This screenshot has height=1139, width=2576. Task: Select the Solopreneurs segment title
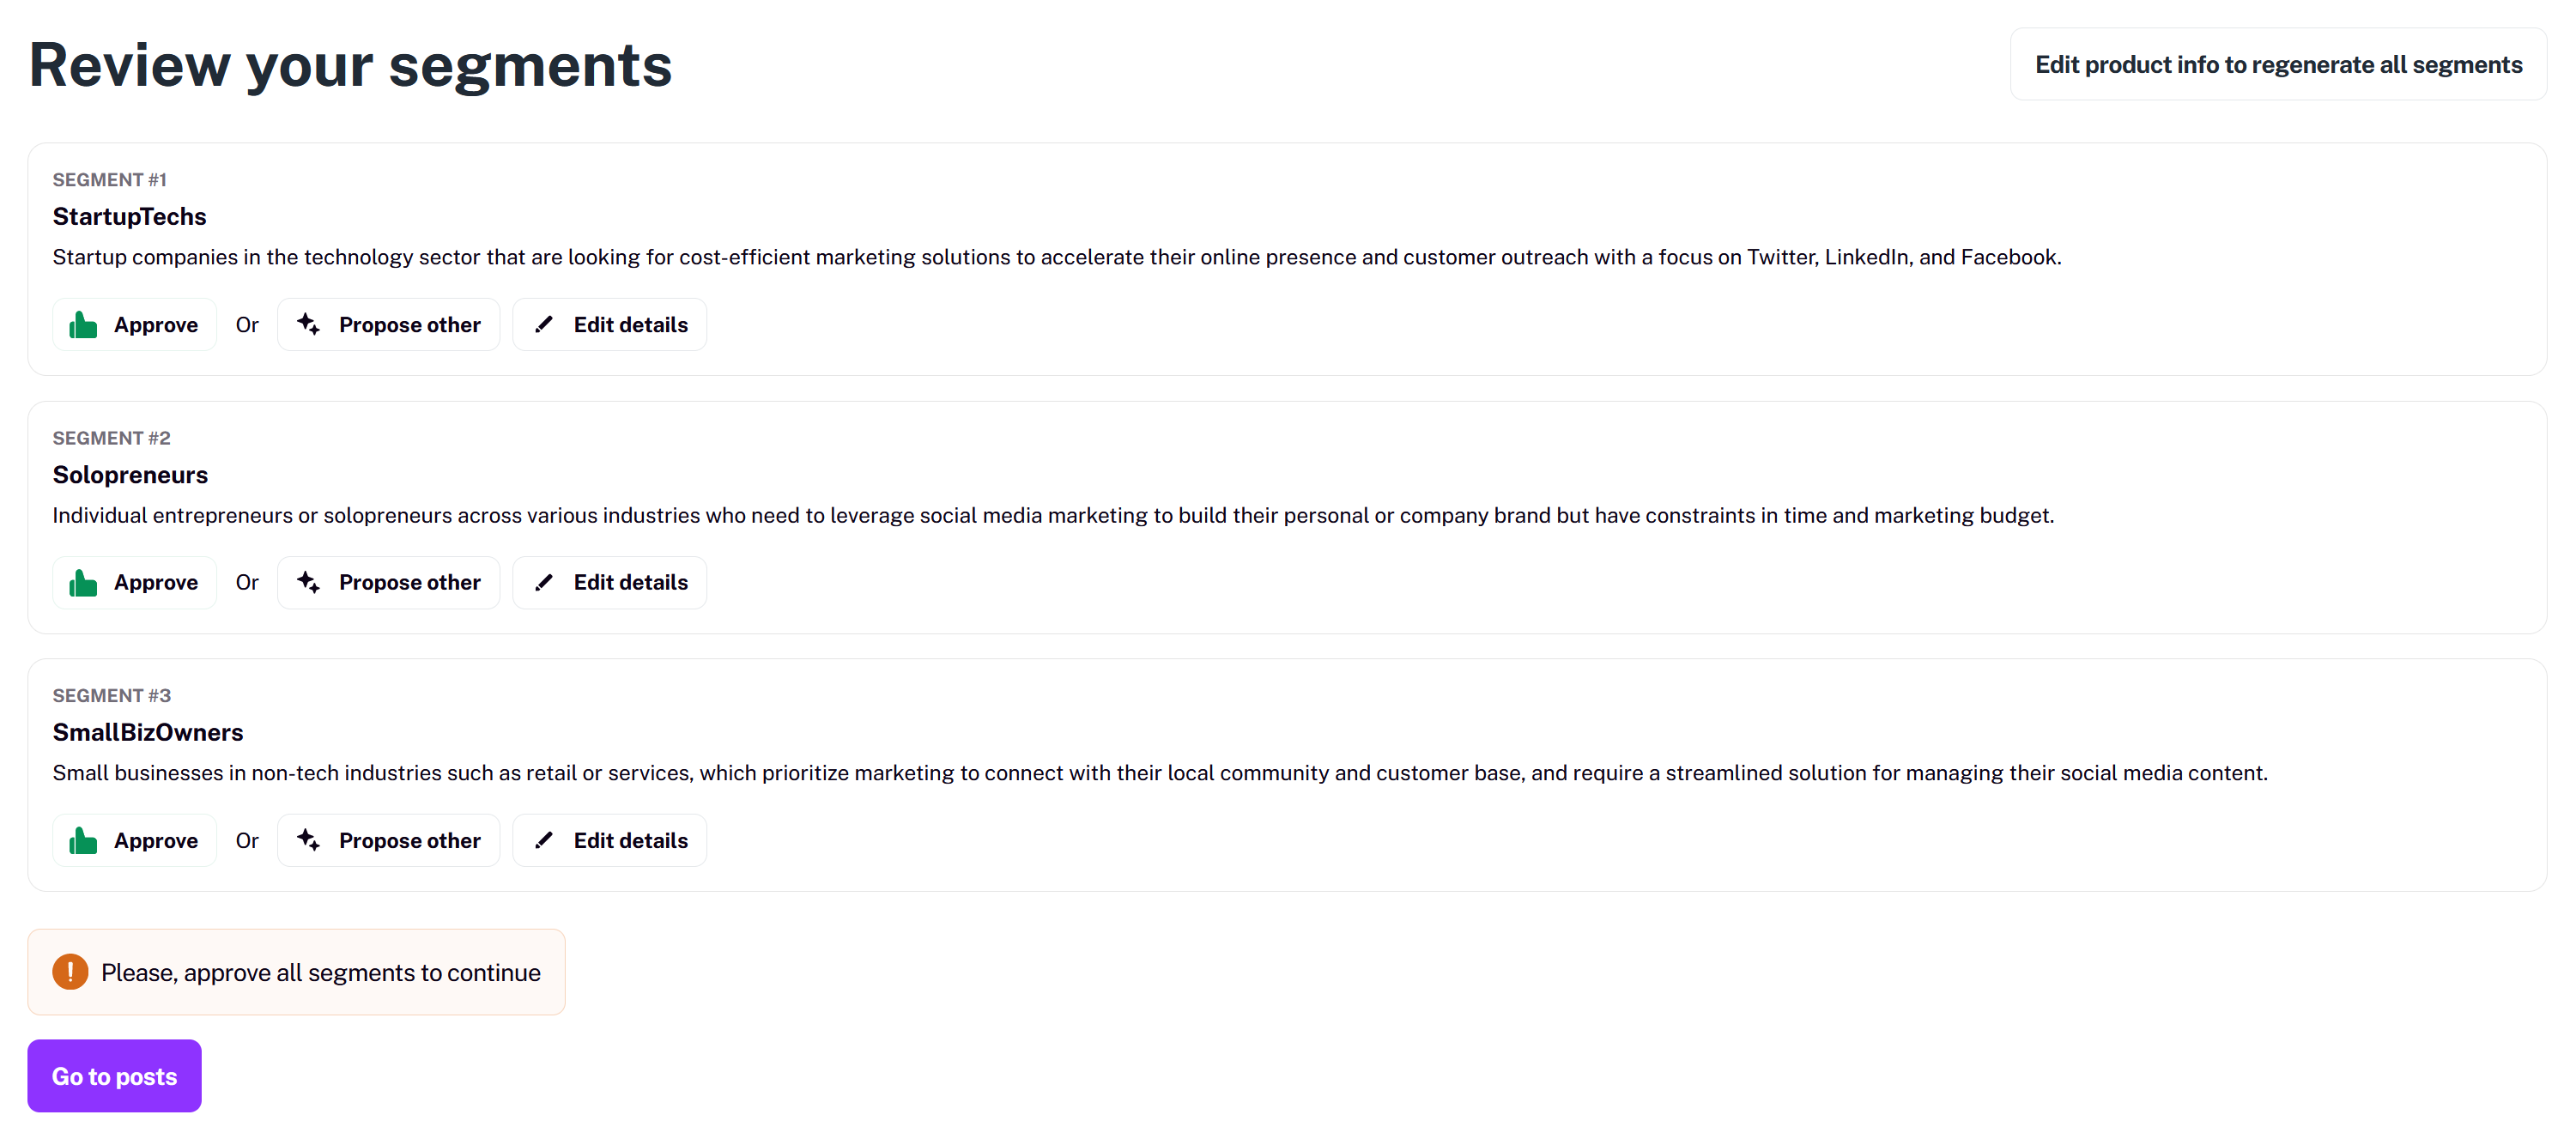[x=130, y=475]
